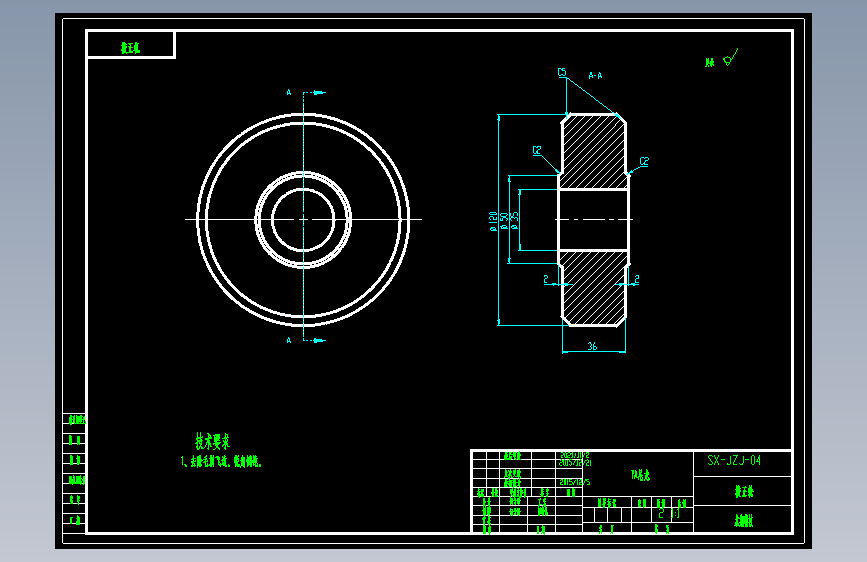Click the top section marker A

289,92
